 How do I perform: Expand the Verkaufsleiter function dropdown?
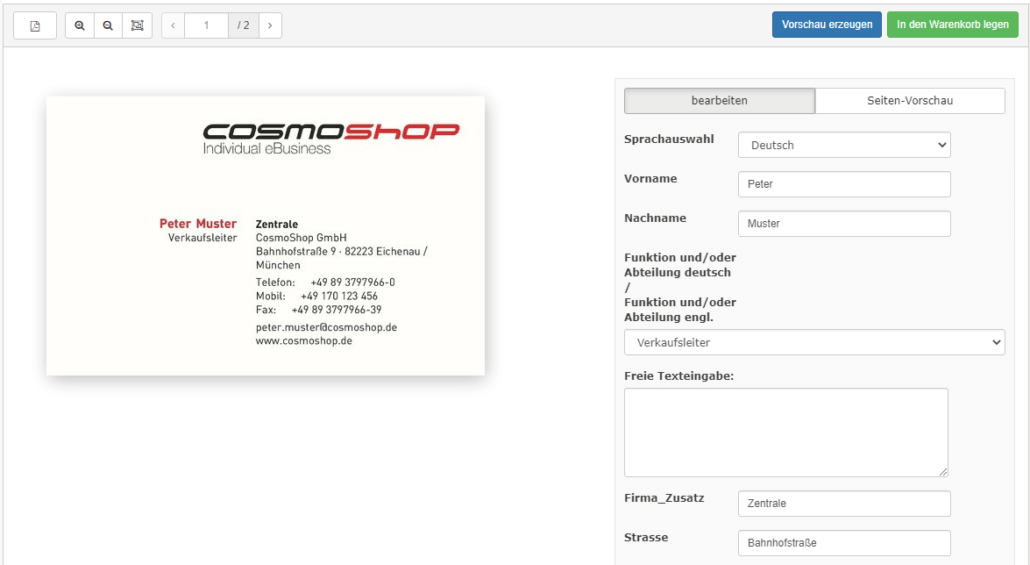(x=814, y=343)
